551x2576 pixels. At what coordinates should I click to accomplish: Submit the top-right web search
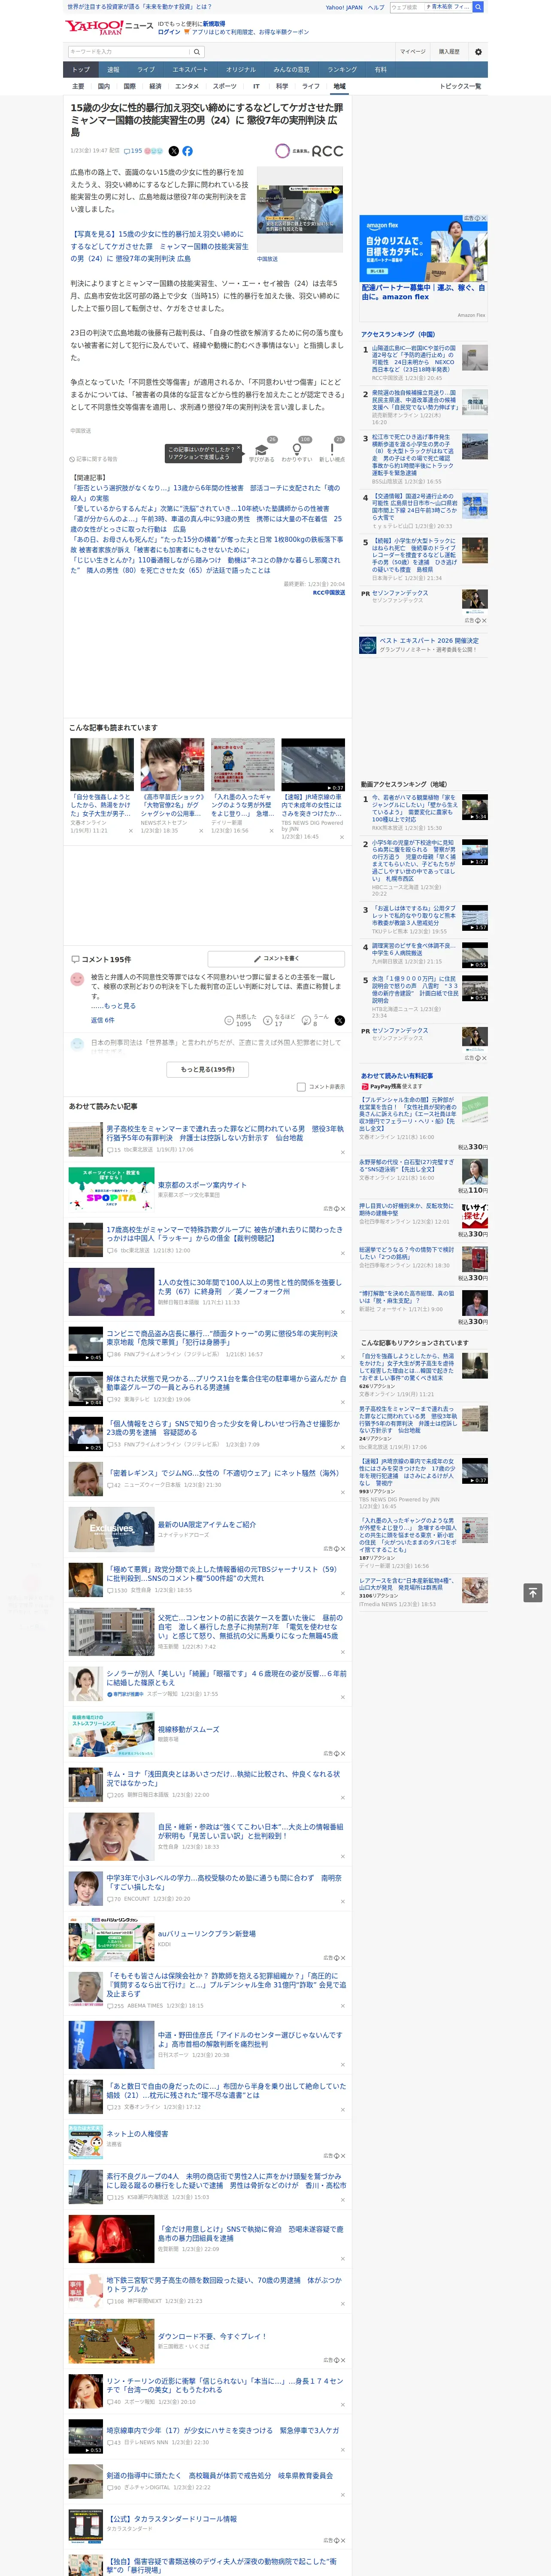[478, 7]
